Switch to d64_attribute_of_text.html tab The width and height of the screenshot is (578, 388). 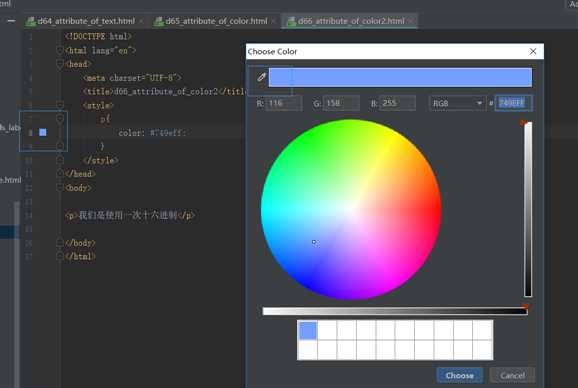click(86, 21)
